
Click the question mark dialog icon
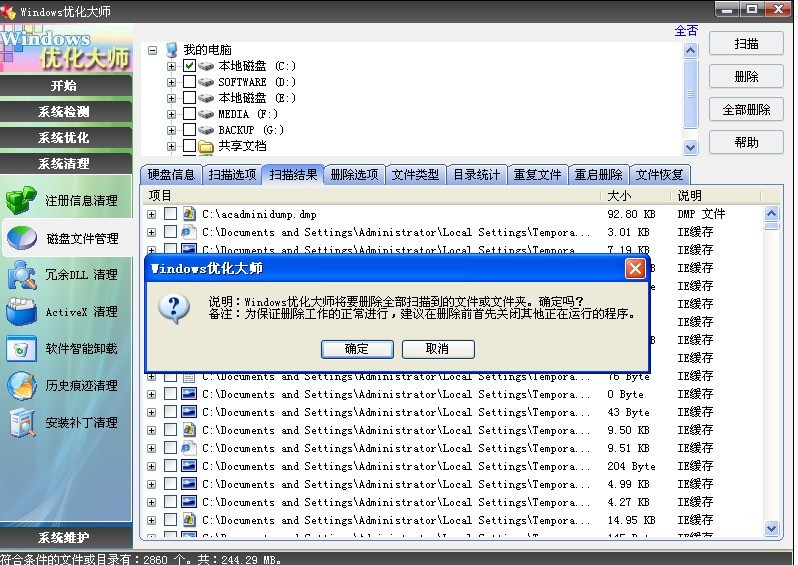(x=174, y=308)
